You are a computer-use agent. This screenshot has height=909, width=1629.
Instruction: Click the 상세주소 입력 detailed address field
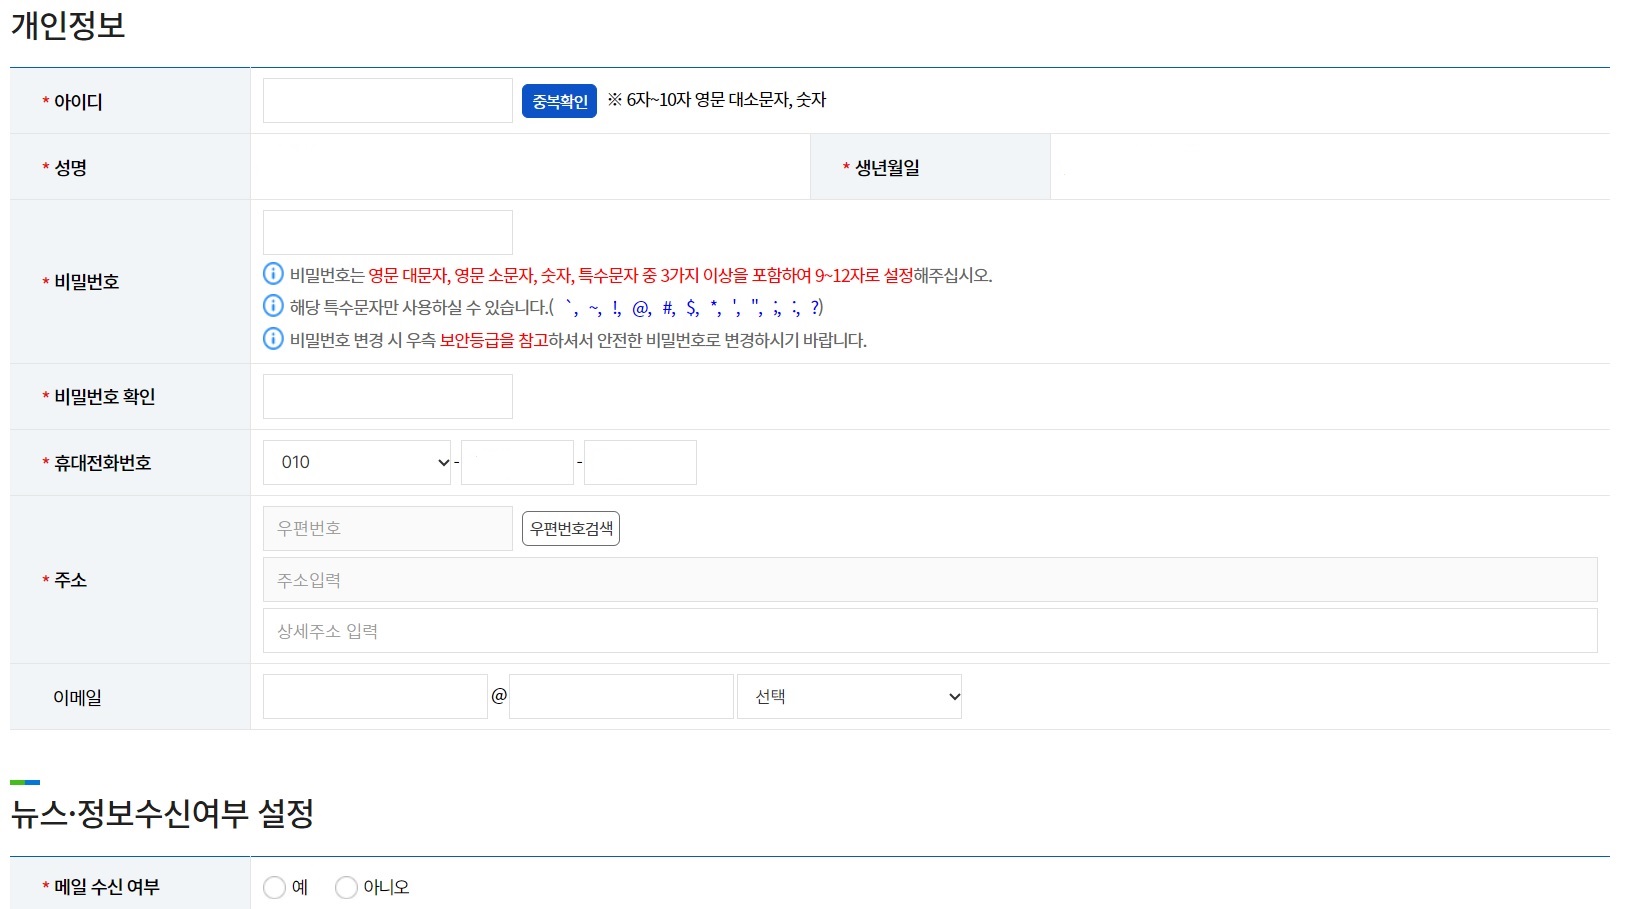pos(700,630)
